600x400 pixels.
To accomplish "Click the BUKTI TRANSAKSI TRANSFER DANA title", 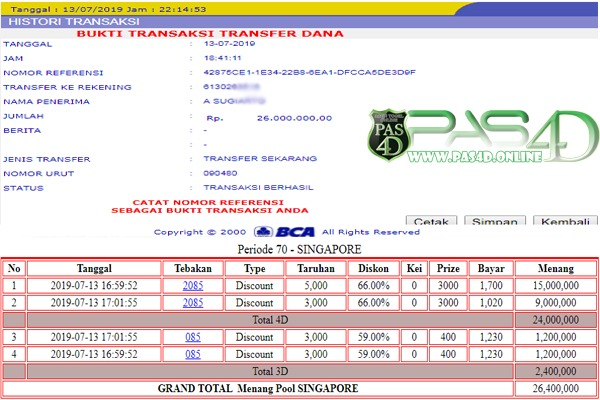I will 210,34.
